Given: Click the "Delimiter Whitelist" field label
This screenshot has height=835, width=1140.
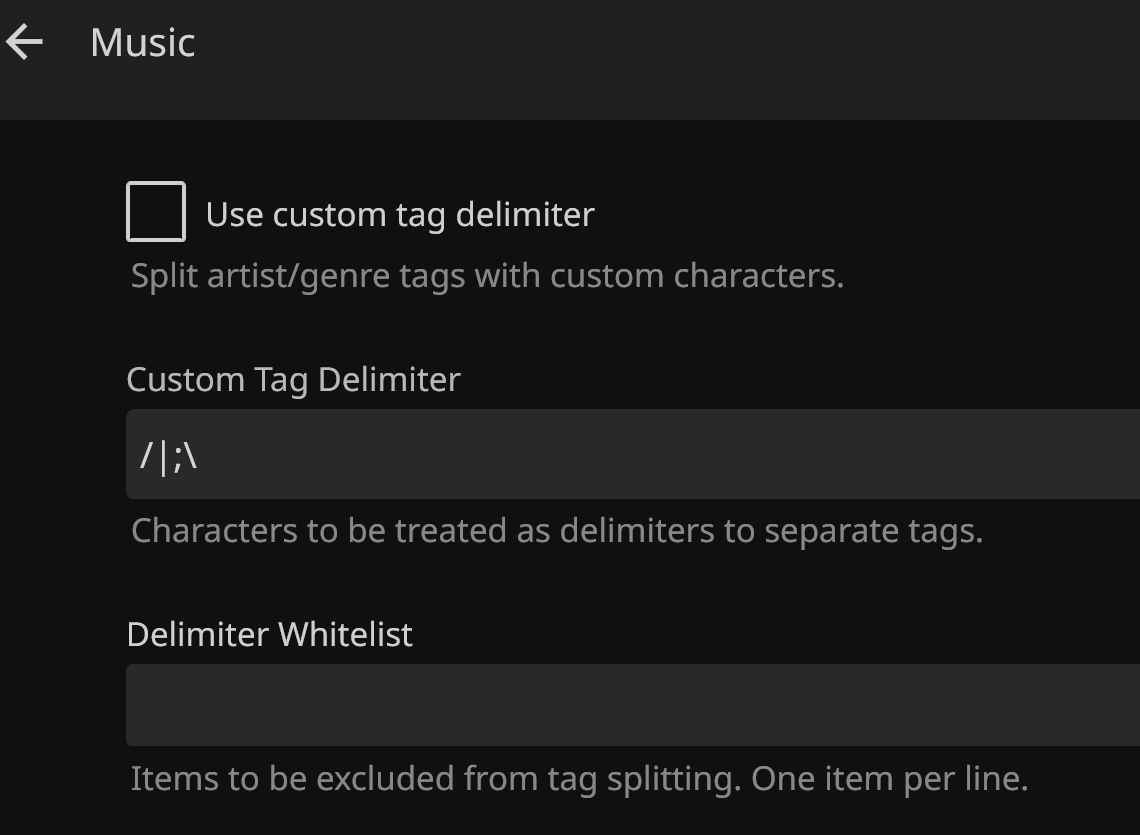Looking at the screenshot, I should [269, 634].
